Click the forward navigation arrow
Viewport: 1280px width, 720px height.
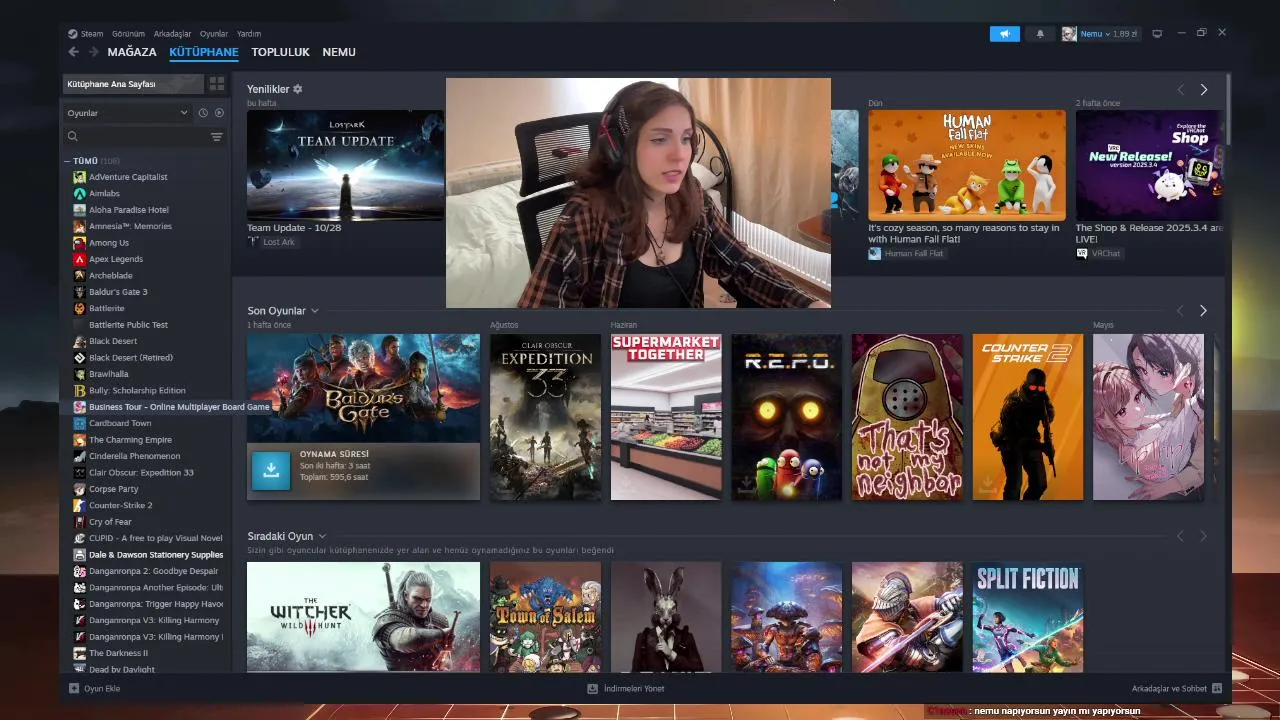click(94, 52)
